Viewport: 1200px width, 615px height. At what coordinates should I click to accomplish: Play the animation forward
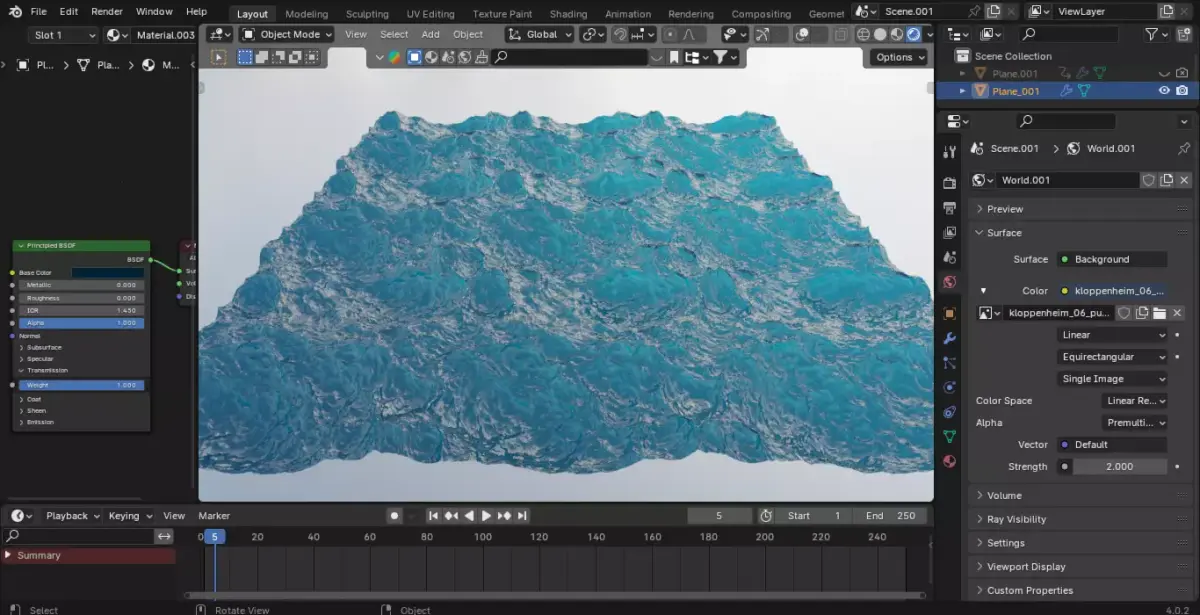486,516
